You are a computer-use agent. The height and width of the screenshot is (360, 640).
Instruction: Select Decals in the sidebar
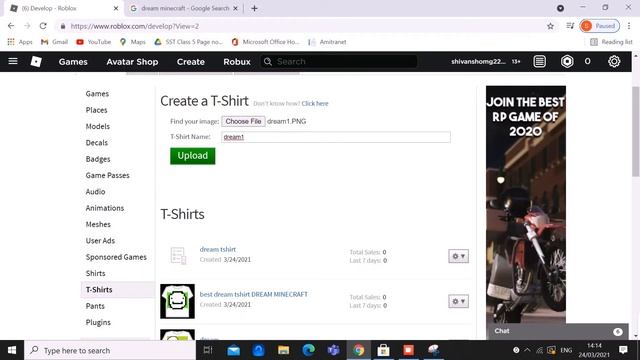(x=97, y=142)
